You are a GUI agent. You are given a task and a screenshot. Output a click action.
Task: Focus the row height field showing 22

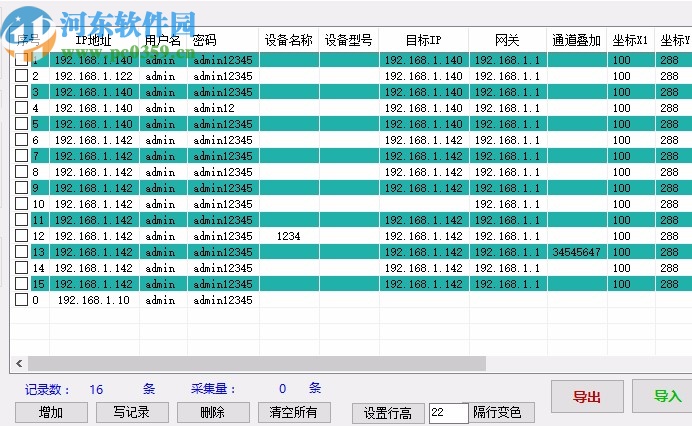tap(448, 413)
